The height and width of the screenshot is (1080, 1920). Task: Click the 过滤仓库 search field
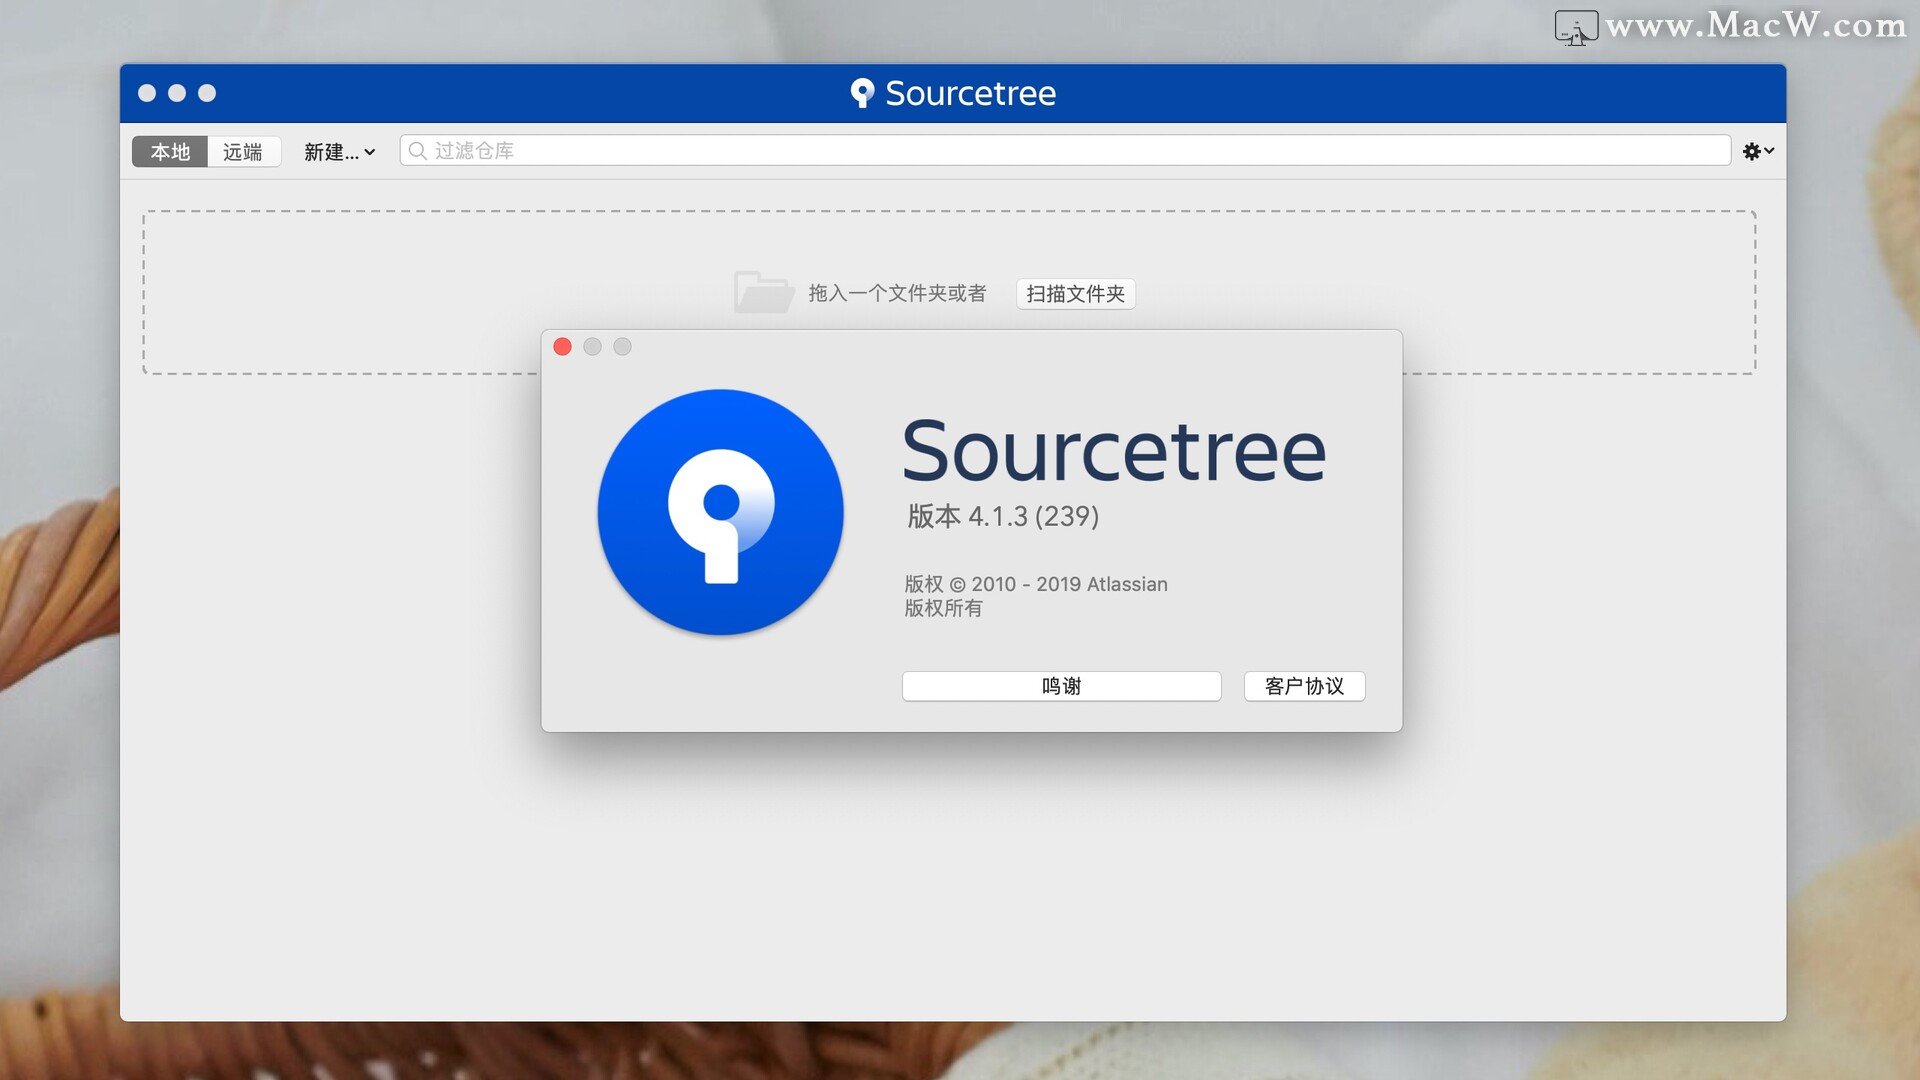(x=1065, y=150)
